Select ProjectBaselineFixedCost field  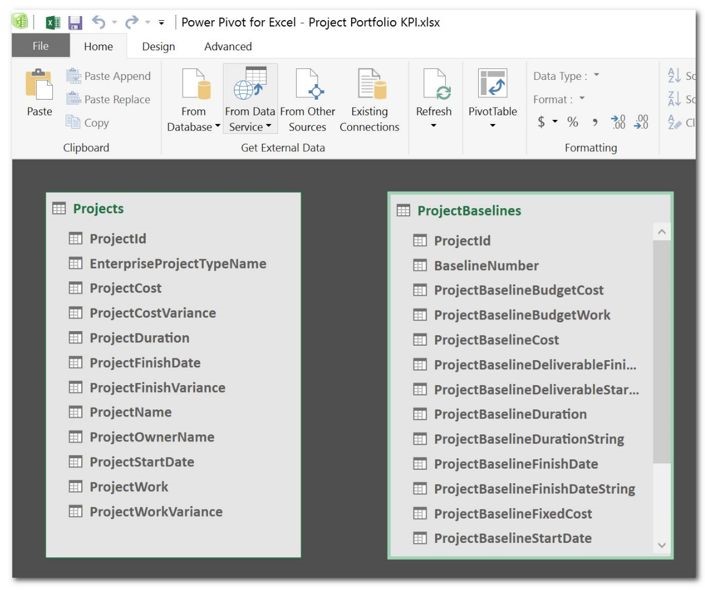[x=513, y=514]
